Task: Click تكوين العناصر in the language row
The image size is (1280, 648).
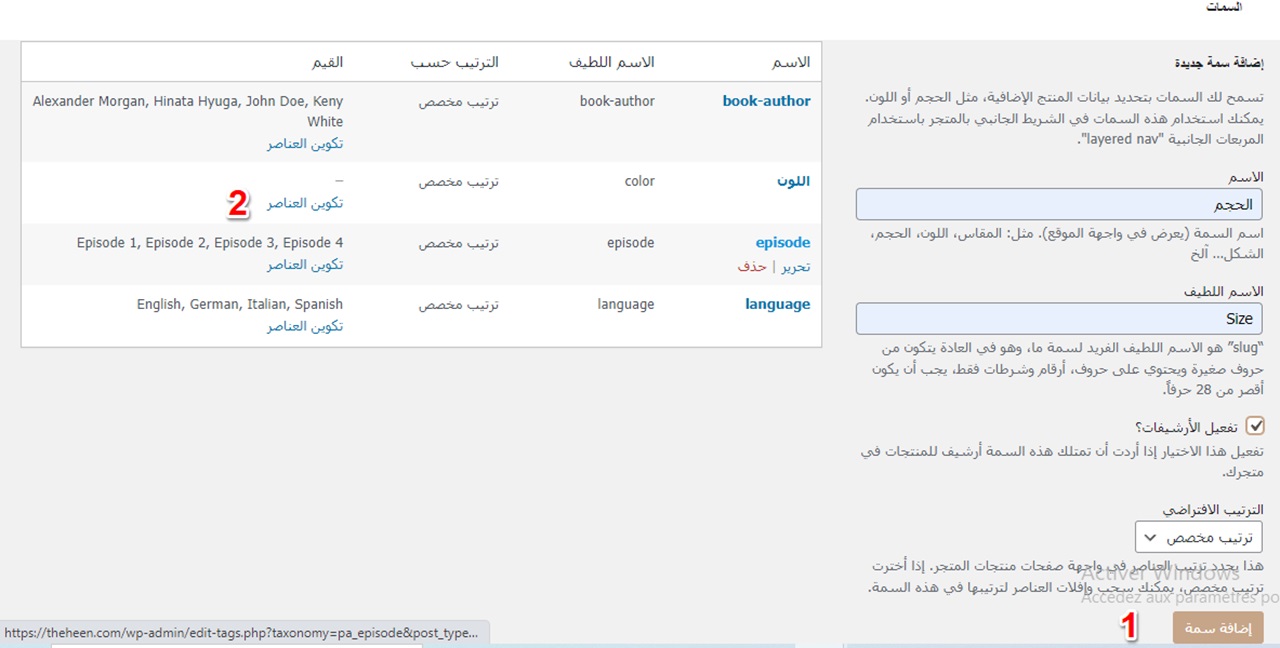Action: [x=305, y=327]
